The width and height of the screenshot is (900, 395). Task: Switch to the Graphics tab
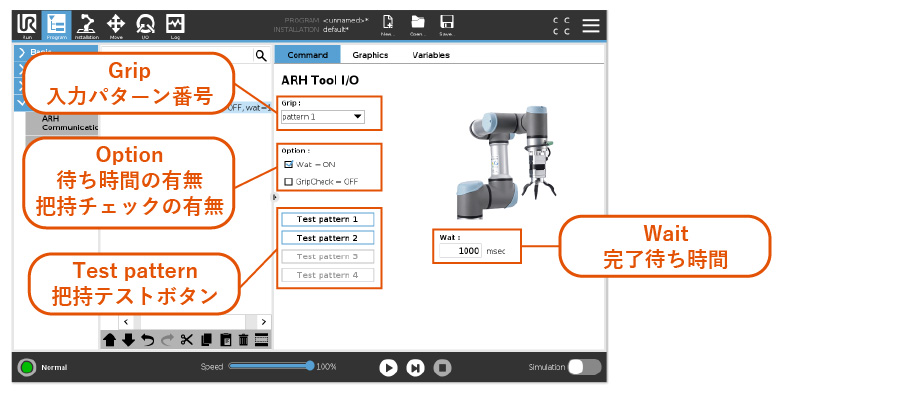click(x=370, y=55)
